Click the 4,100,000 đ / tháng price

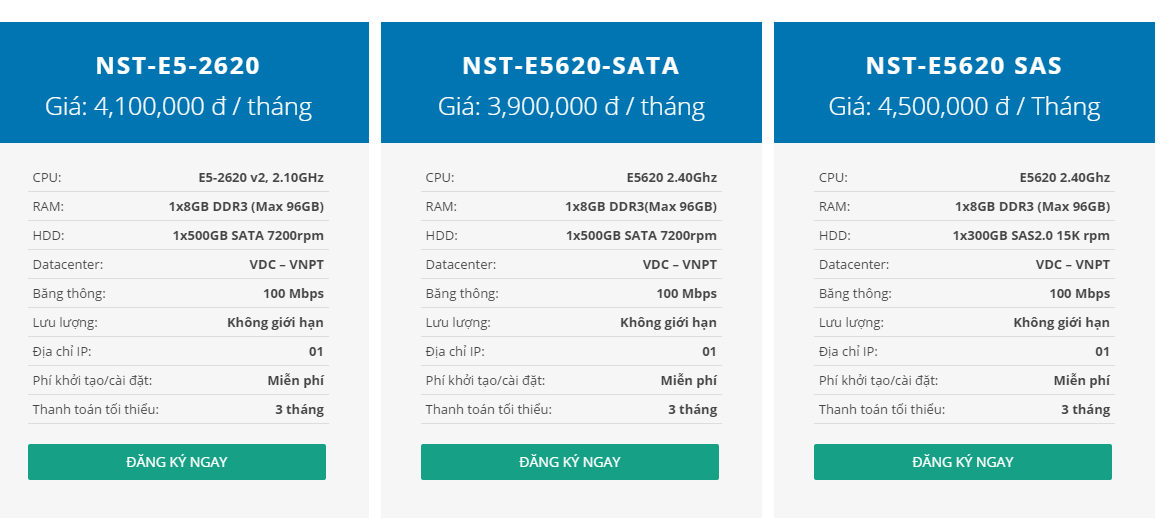[178, 106]
